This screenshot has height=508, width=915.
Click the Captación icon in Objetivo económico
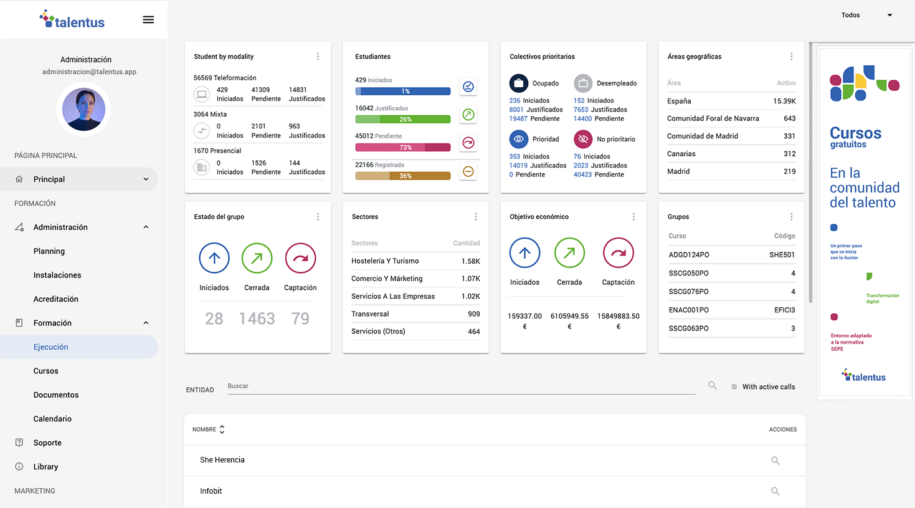[618, 253]
